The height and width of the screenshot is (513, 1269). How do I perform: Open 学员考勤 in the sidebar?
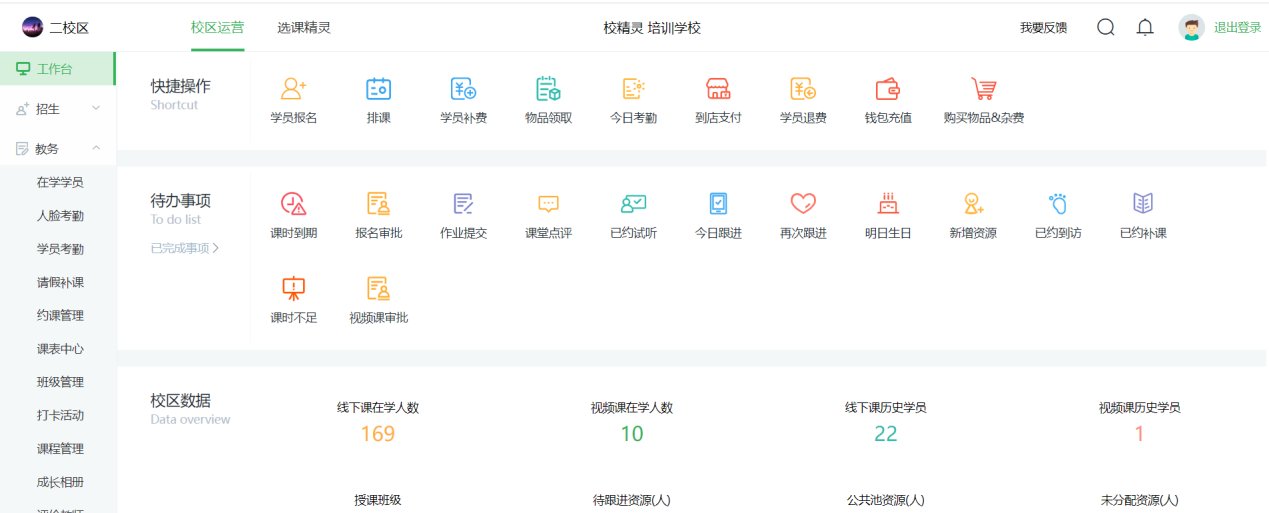pos(60,249)
